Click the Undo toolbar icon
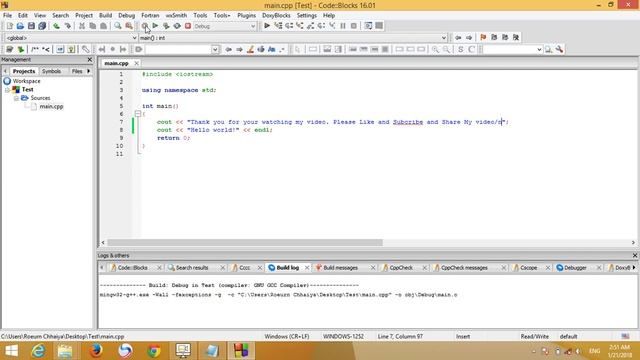 pyautogui.click(x=56, y=26)
